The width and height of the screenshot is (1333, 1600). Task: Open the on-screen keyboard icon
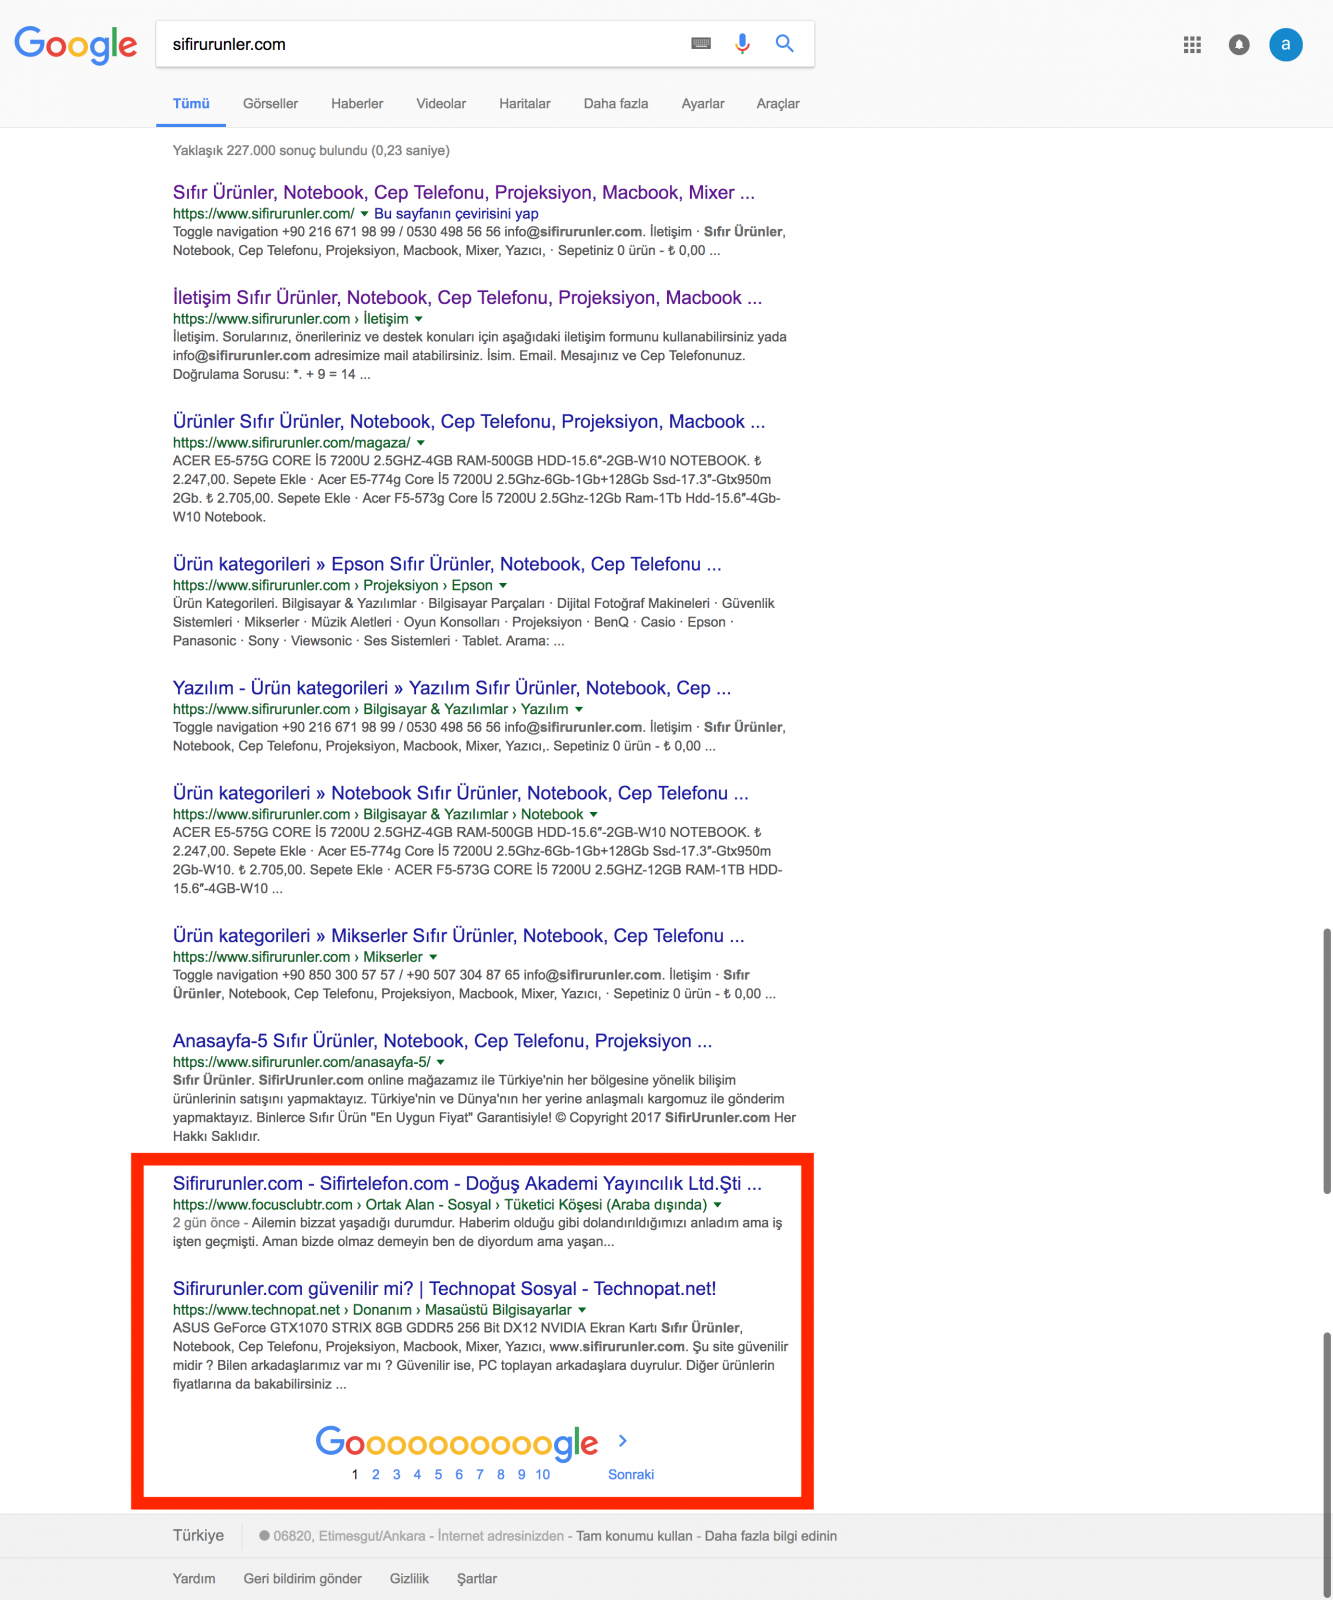pyautogui.click(x=701, y=44)
